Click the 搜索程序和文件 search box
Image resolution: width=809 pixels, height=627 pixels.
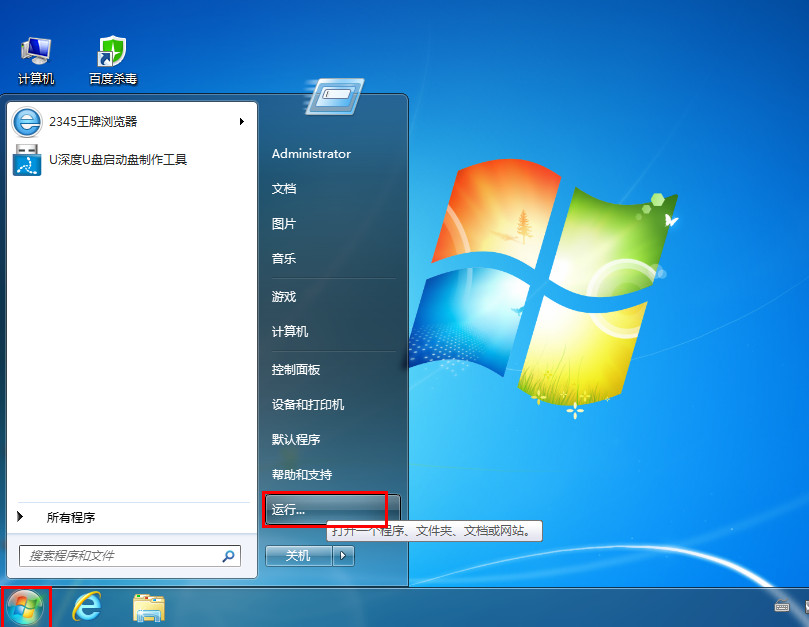tap(130, 556)
